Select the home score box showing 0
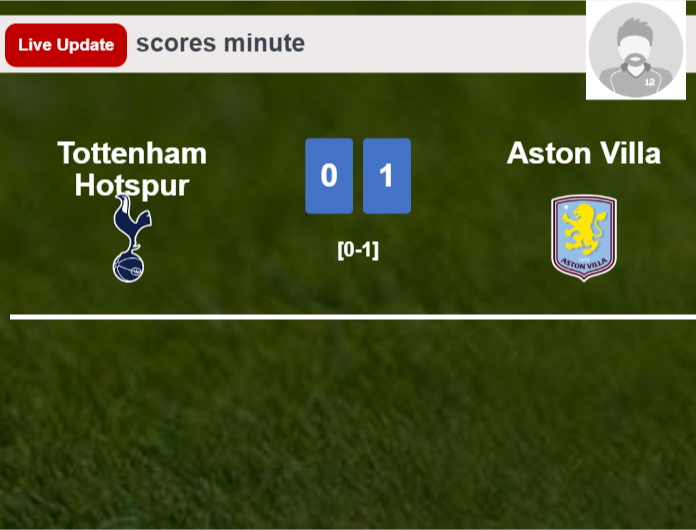The image size is (696, 530). [329, 176]
